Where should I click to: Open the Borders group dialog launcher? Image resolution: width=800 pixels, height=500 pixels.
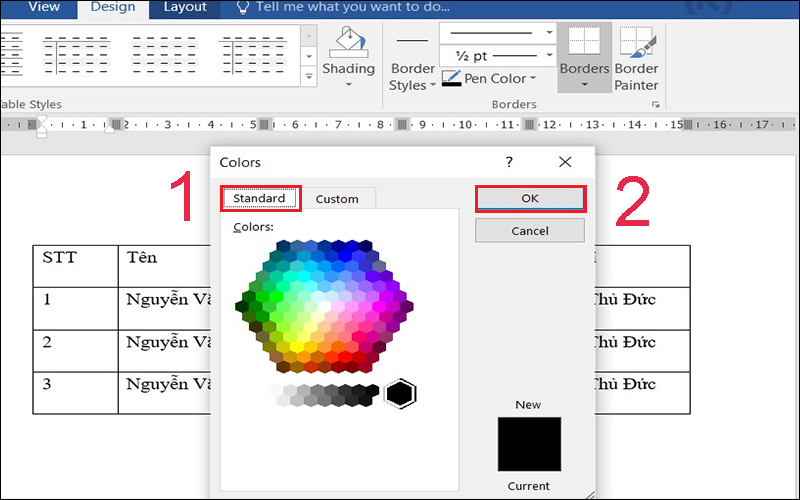[656, 104]
